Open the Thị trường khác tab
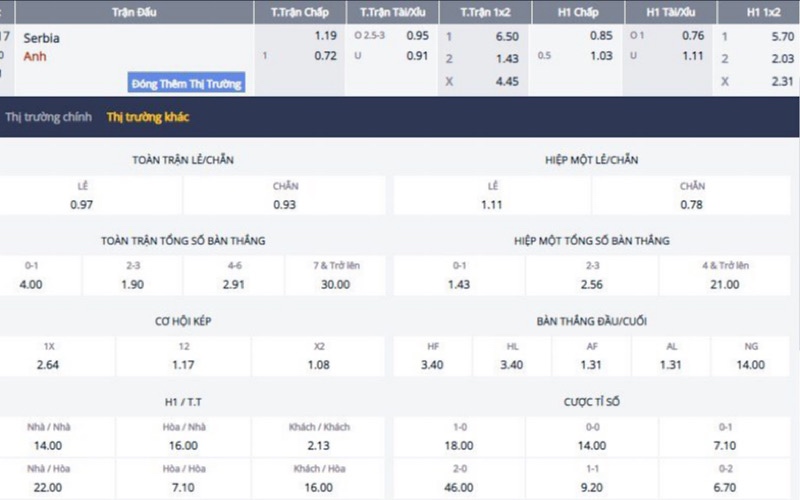The height and width of the screenshot is (500, 800). click(148, 117)
